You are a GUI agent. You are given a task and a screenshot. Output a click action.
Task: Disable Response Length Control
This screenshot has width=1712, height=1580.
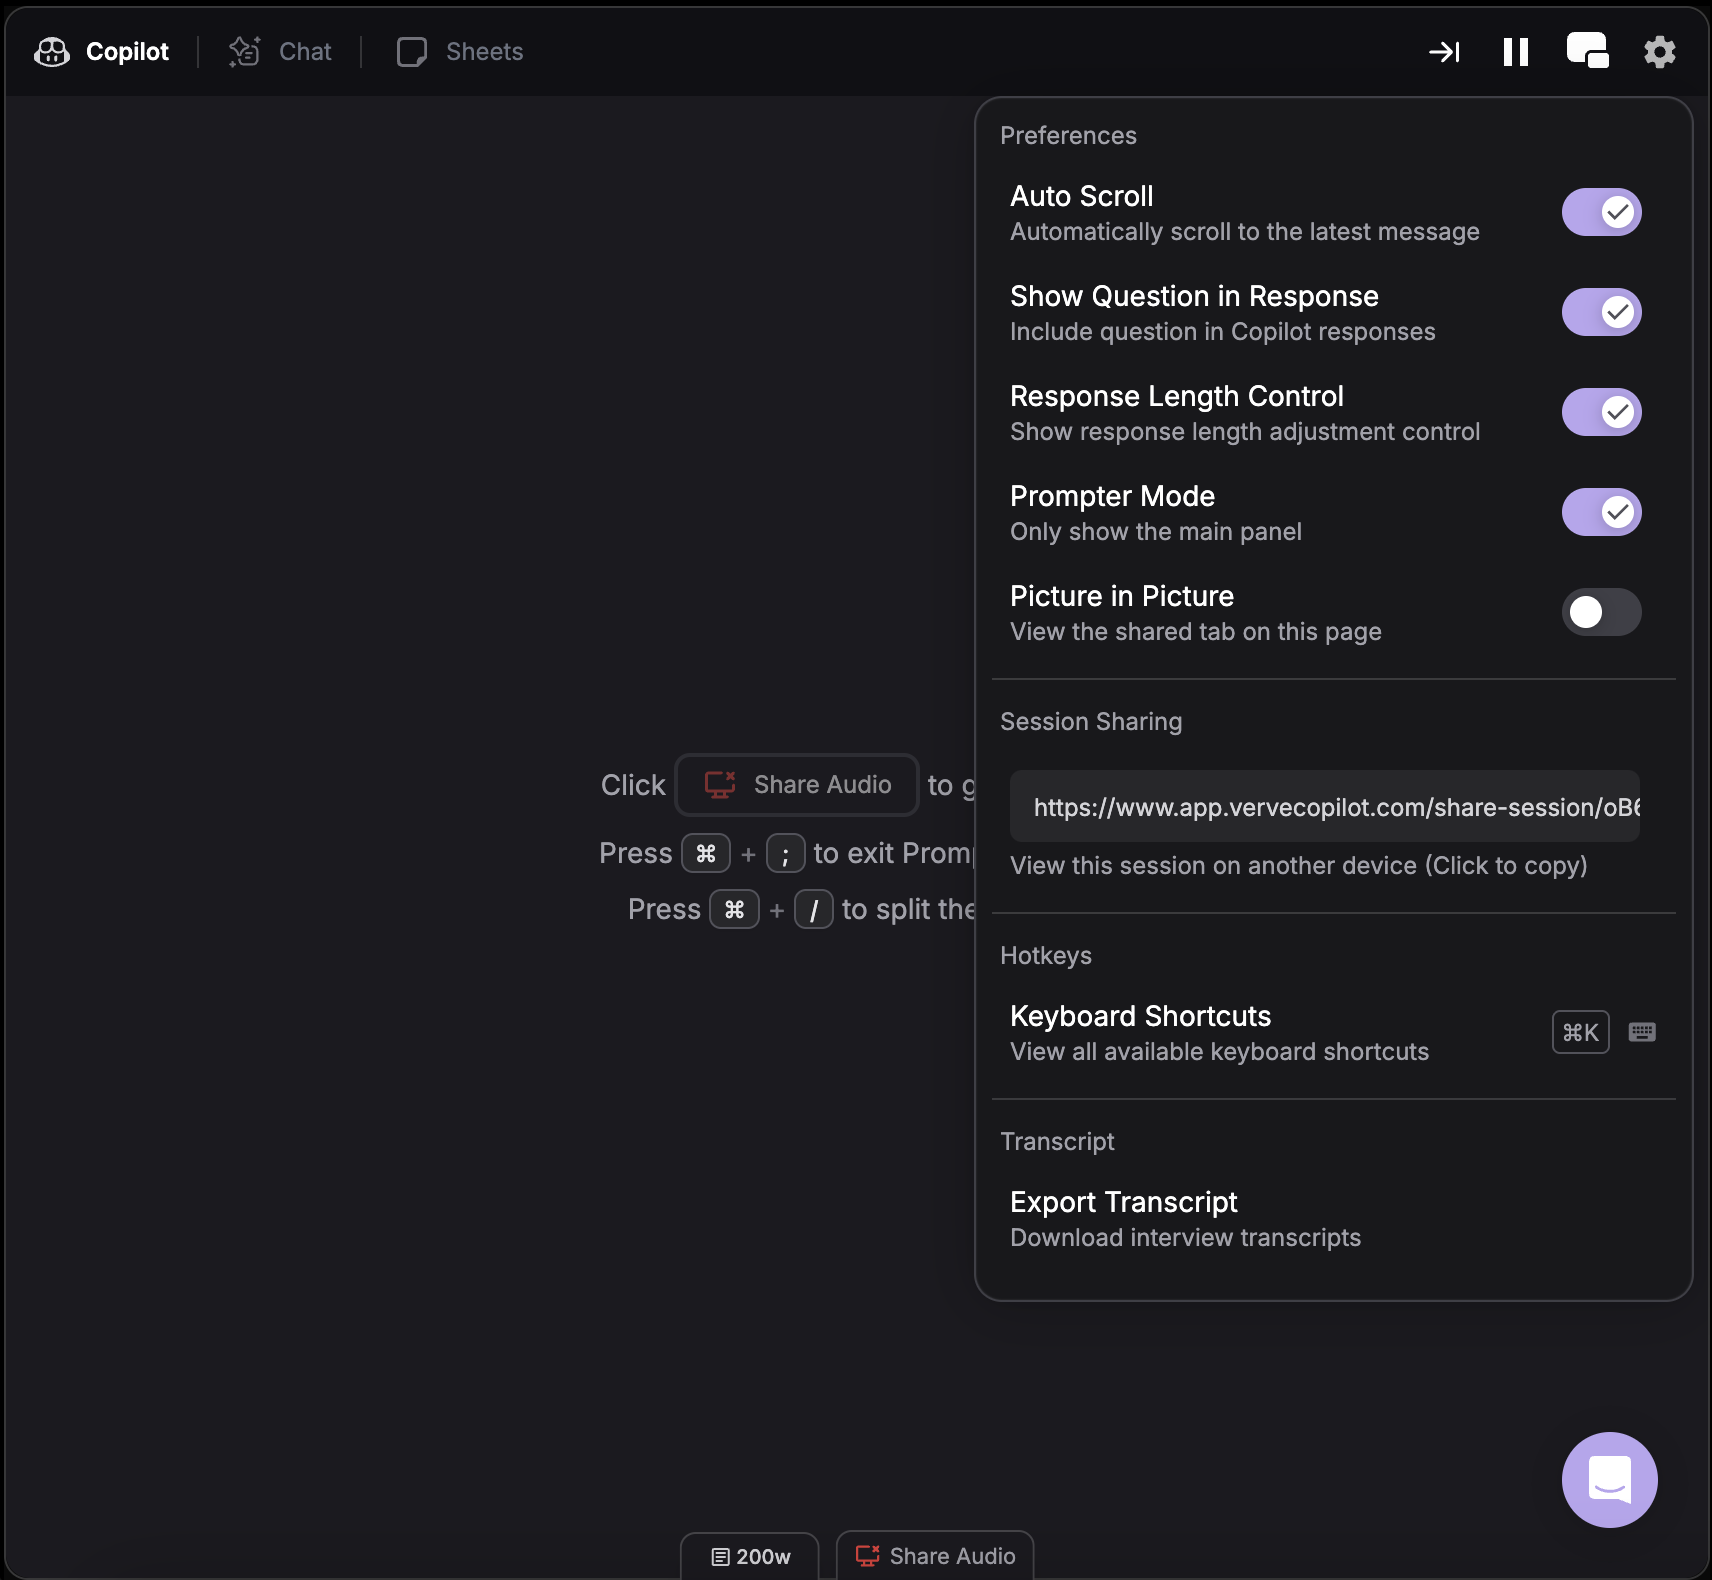[1600, 412]
